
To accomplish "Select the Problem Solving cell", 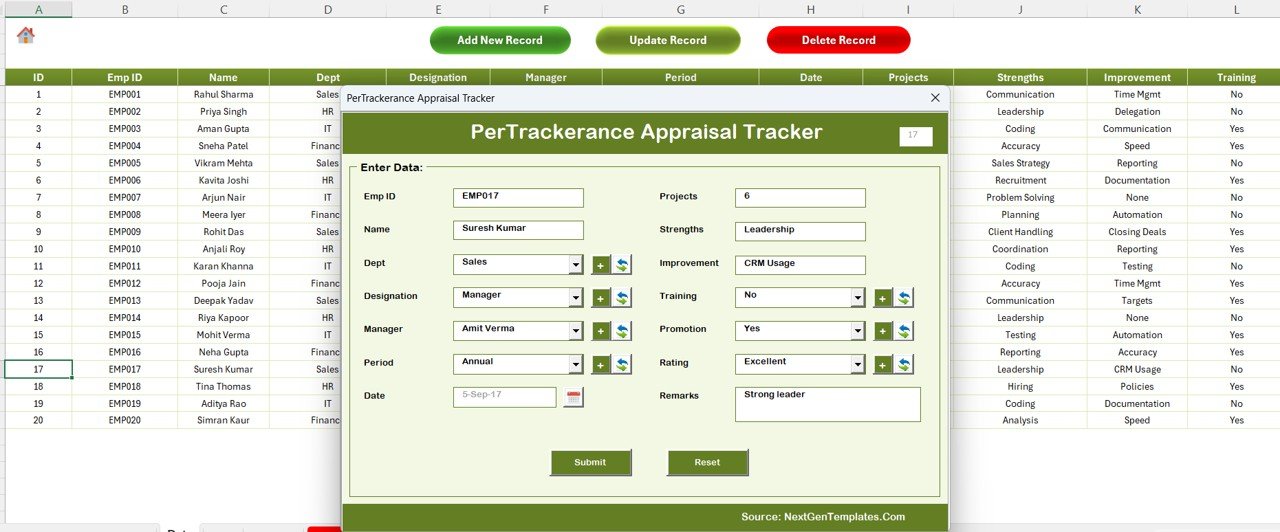I will pos(1020,198).
